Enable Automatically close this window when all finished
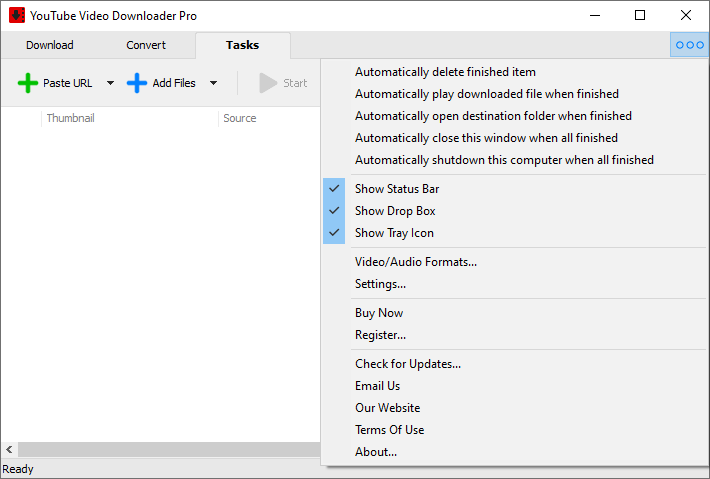Screen dimensions: 710x479 pyautogui.click(x=514, y=138)
